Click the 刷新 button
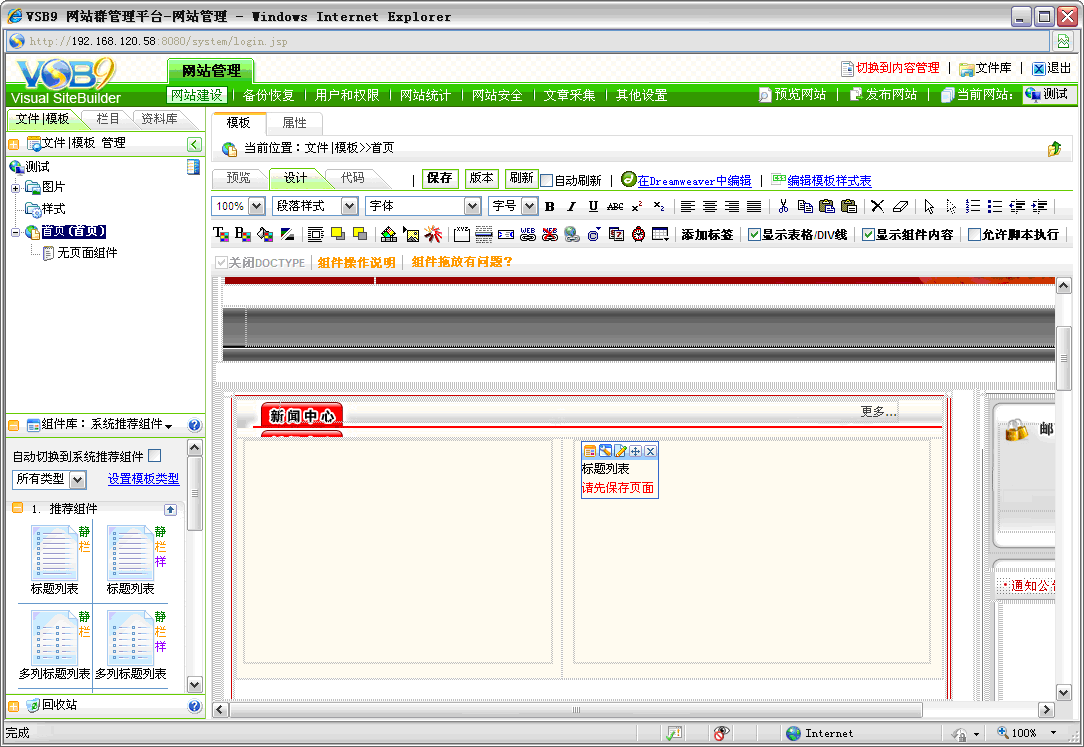The height and width of the screenshot is (747, 1084). 521,178
